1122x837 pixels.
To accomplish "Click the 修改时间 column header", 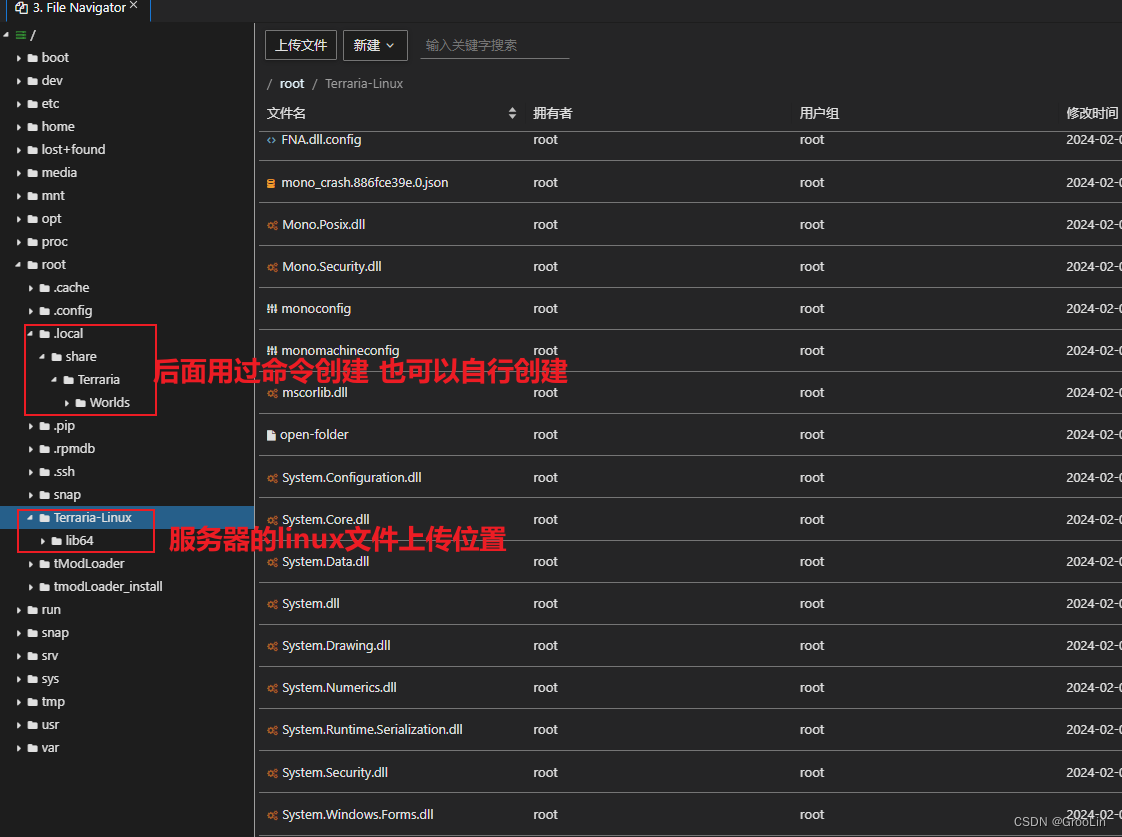I will pos(1092,114).
